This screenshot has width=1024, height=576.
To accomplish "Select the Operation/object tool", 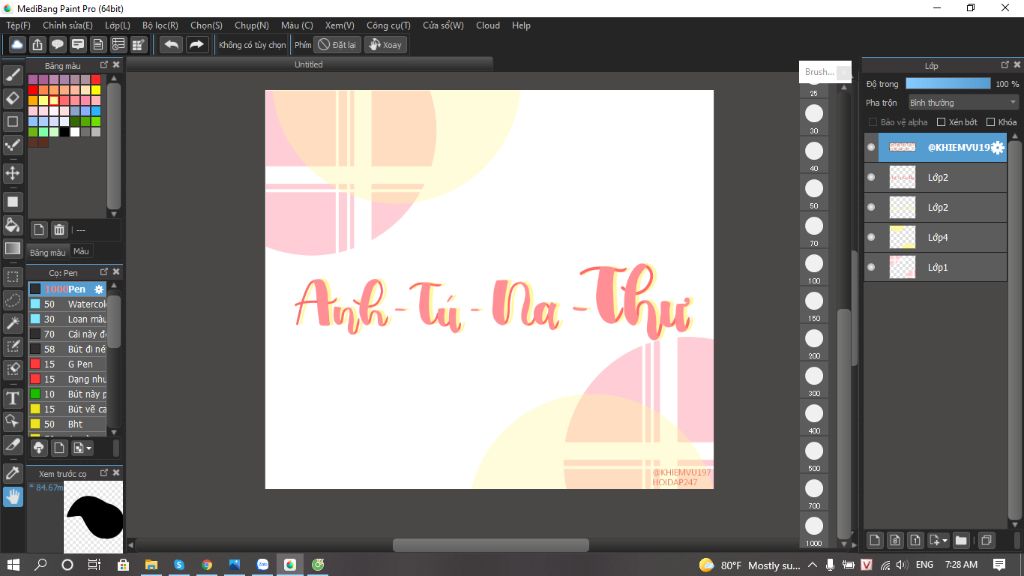I will tap(12, 421).
